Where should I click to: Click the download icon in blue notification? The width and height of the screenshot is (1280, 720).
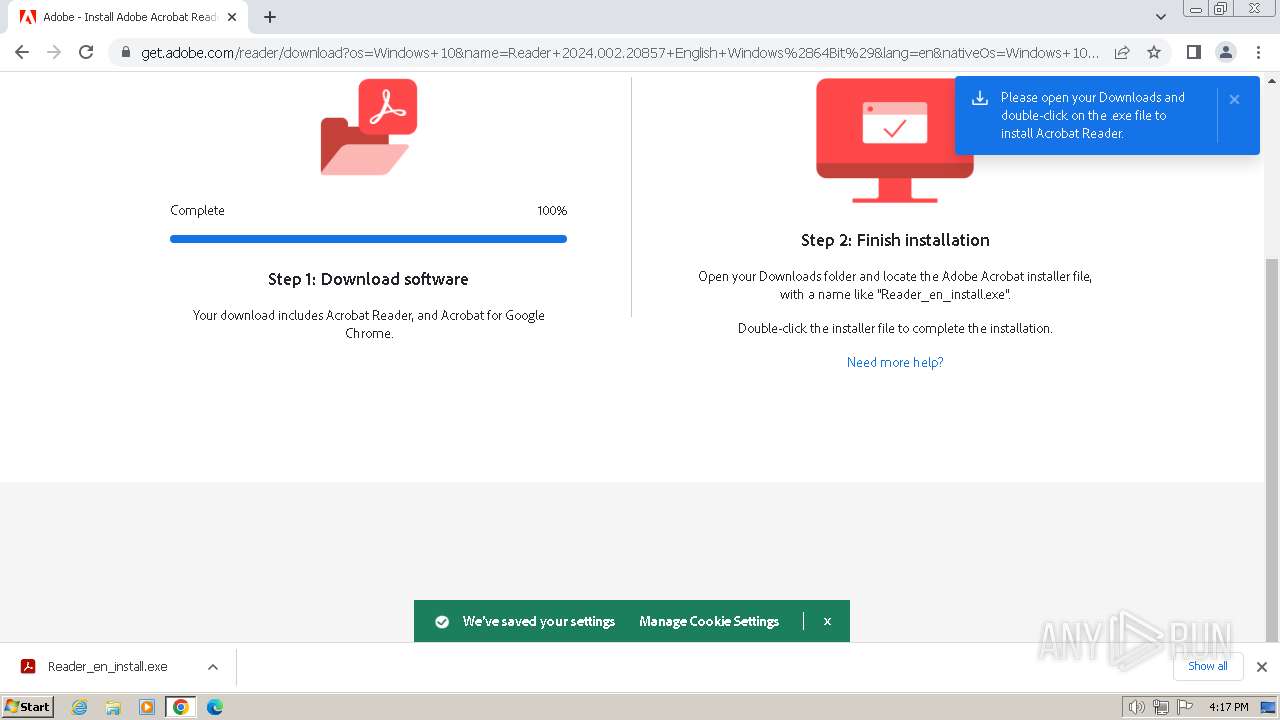tap(980, 98)
